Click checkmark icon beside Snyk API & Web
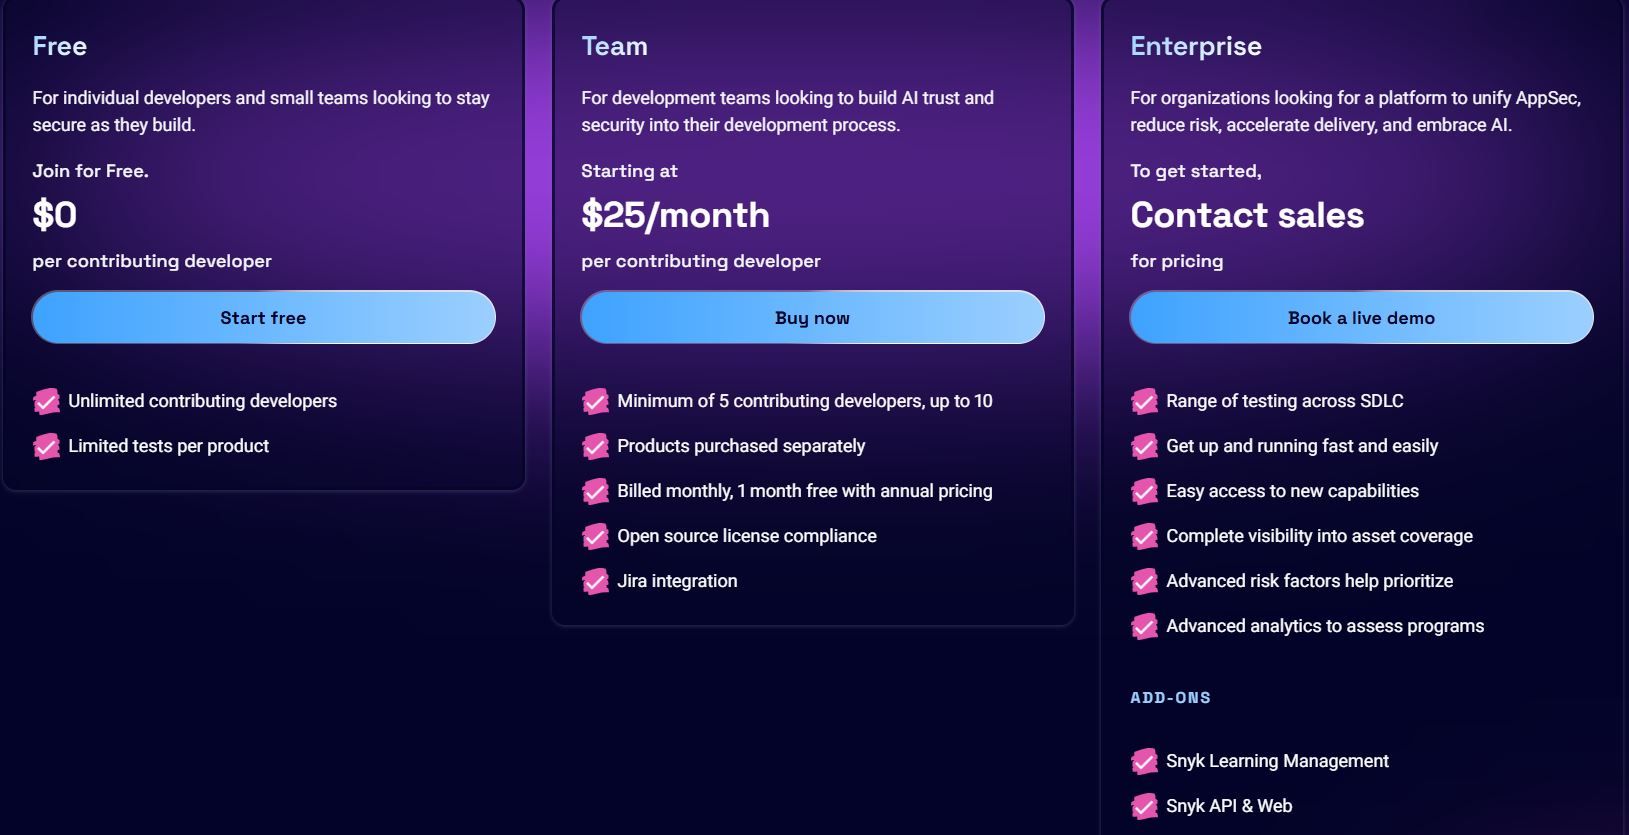 coord(1144,806)
